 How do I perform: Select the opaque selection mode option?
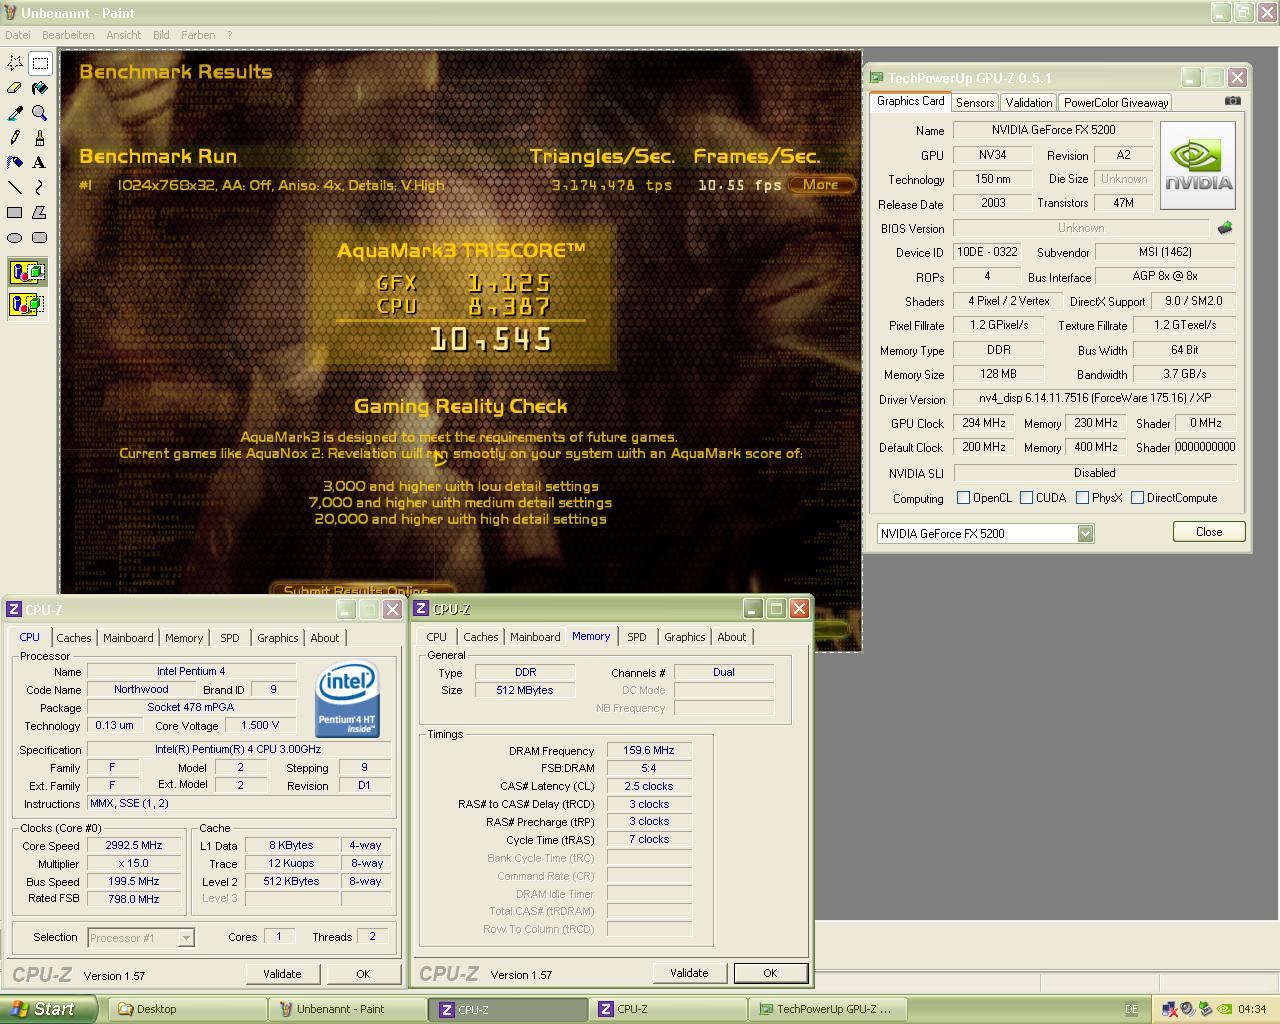(27, 272)
